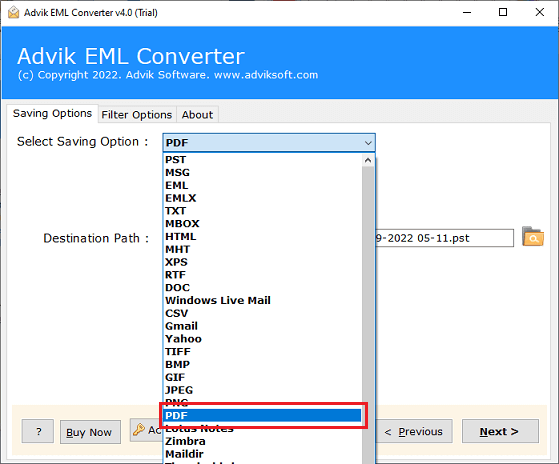This screenshot has height=464, width=559.
Task: Pick TXT as the saving format
Action: point(262,211)
